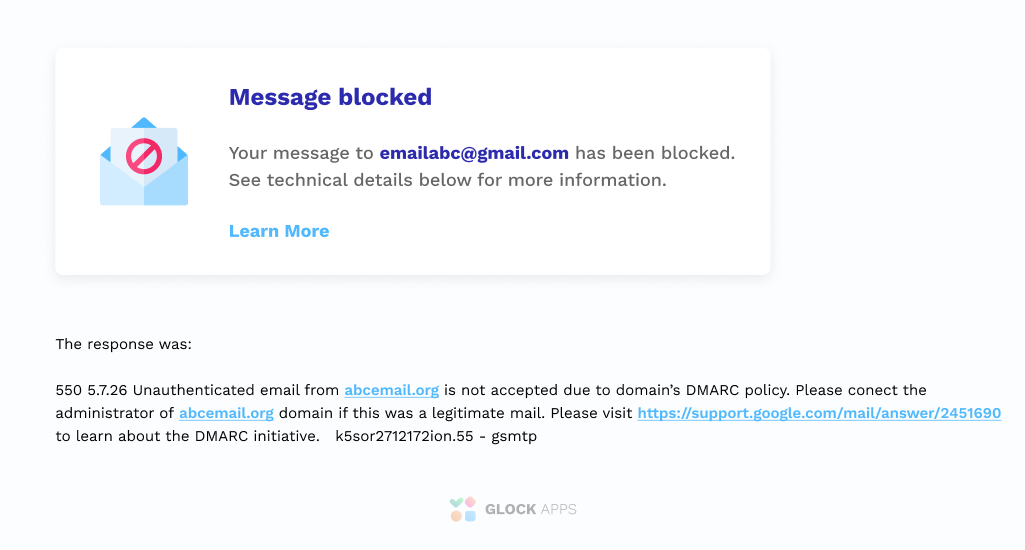Viewport: 1025px width, 550px height.
Task: Click the GLOCK APPS footer text
Action: coord(530,509)
